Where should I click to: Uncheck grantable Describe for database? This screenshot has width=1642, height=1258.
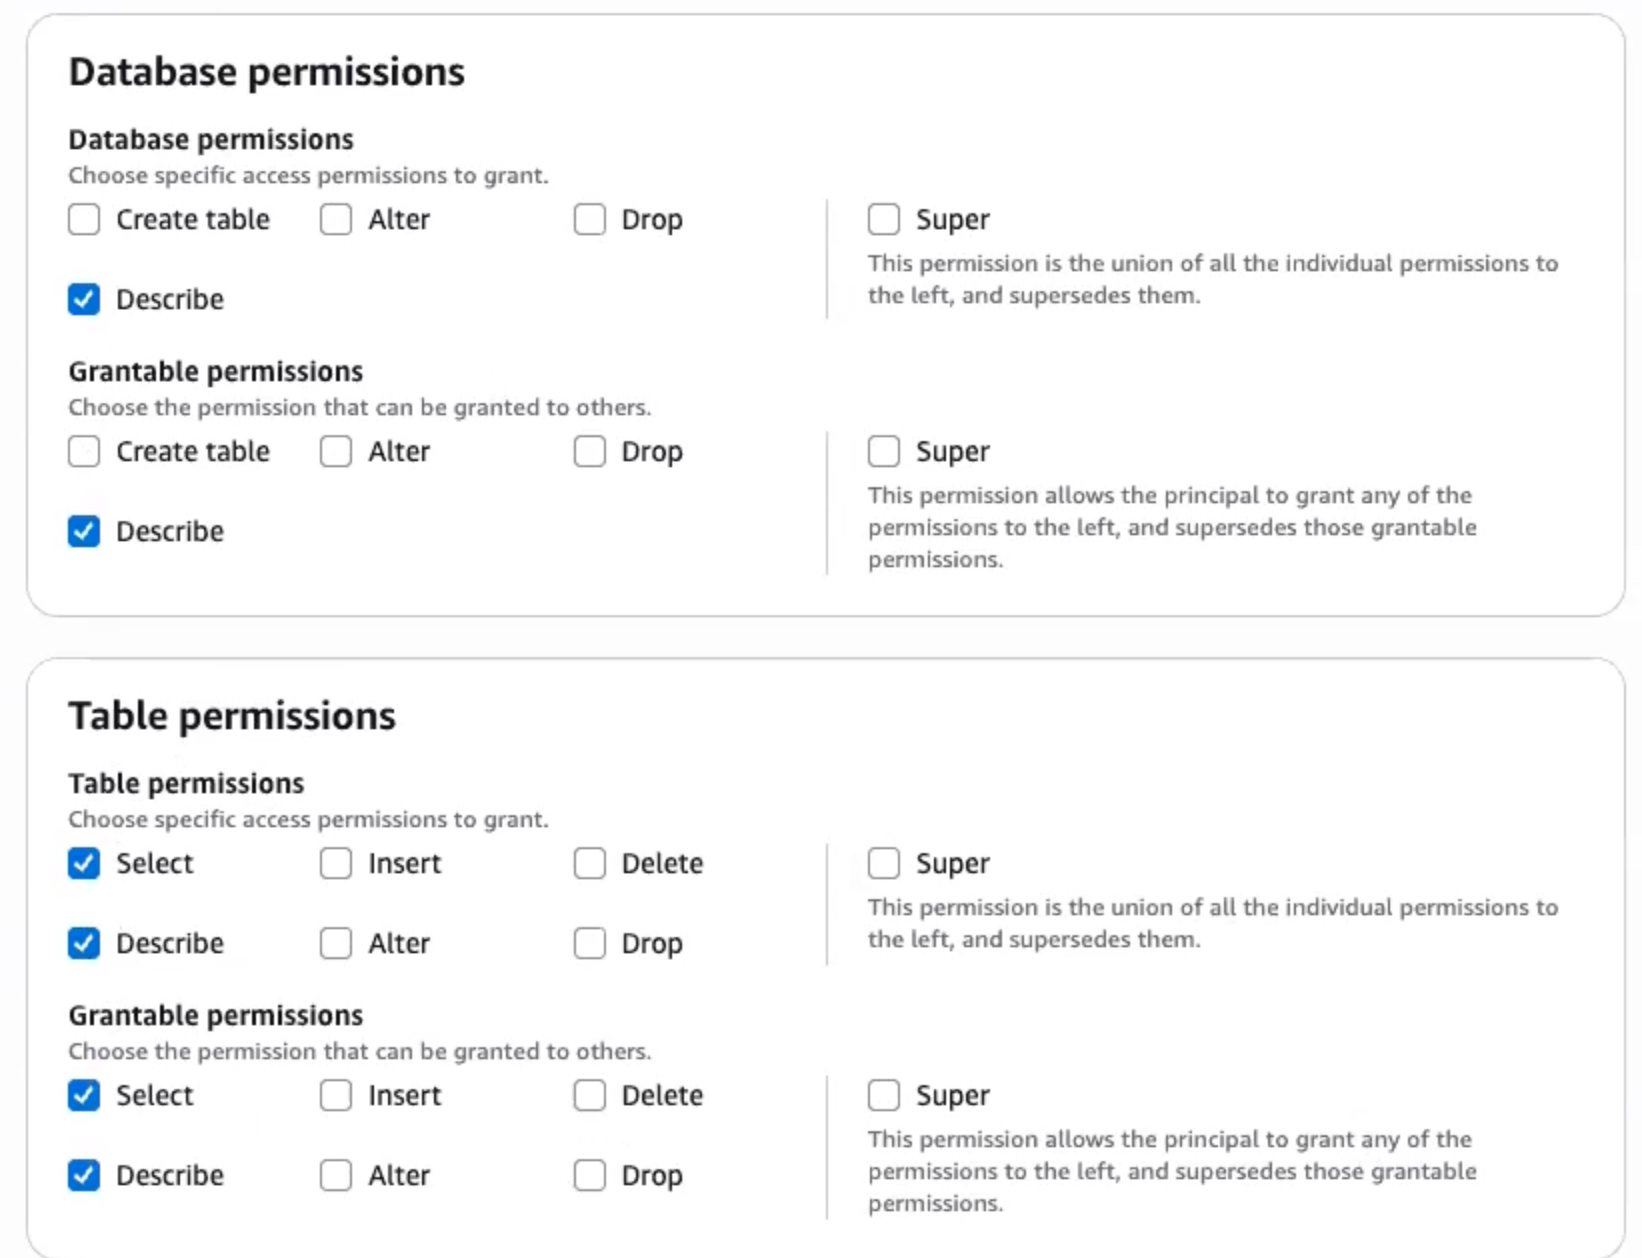click(84, 531)
